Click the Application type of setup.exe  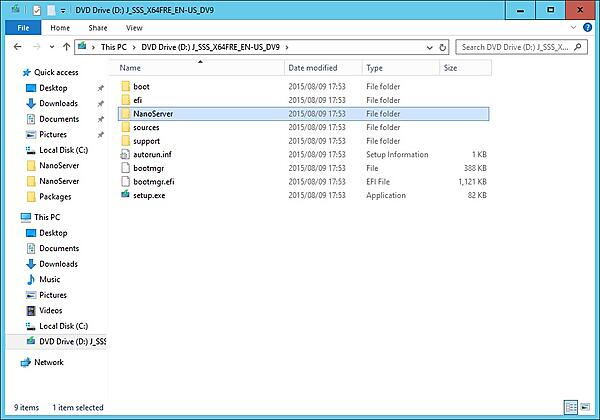pyautogui.click(x=386, y=195)
